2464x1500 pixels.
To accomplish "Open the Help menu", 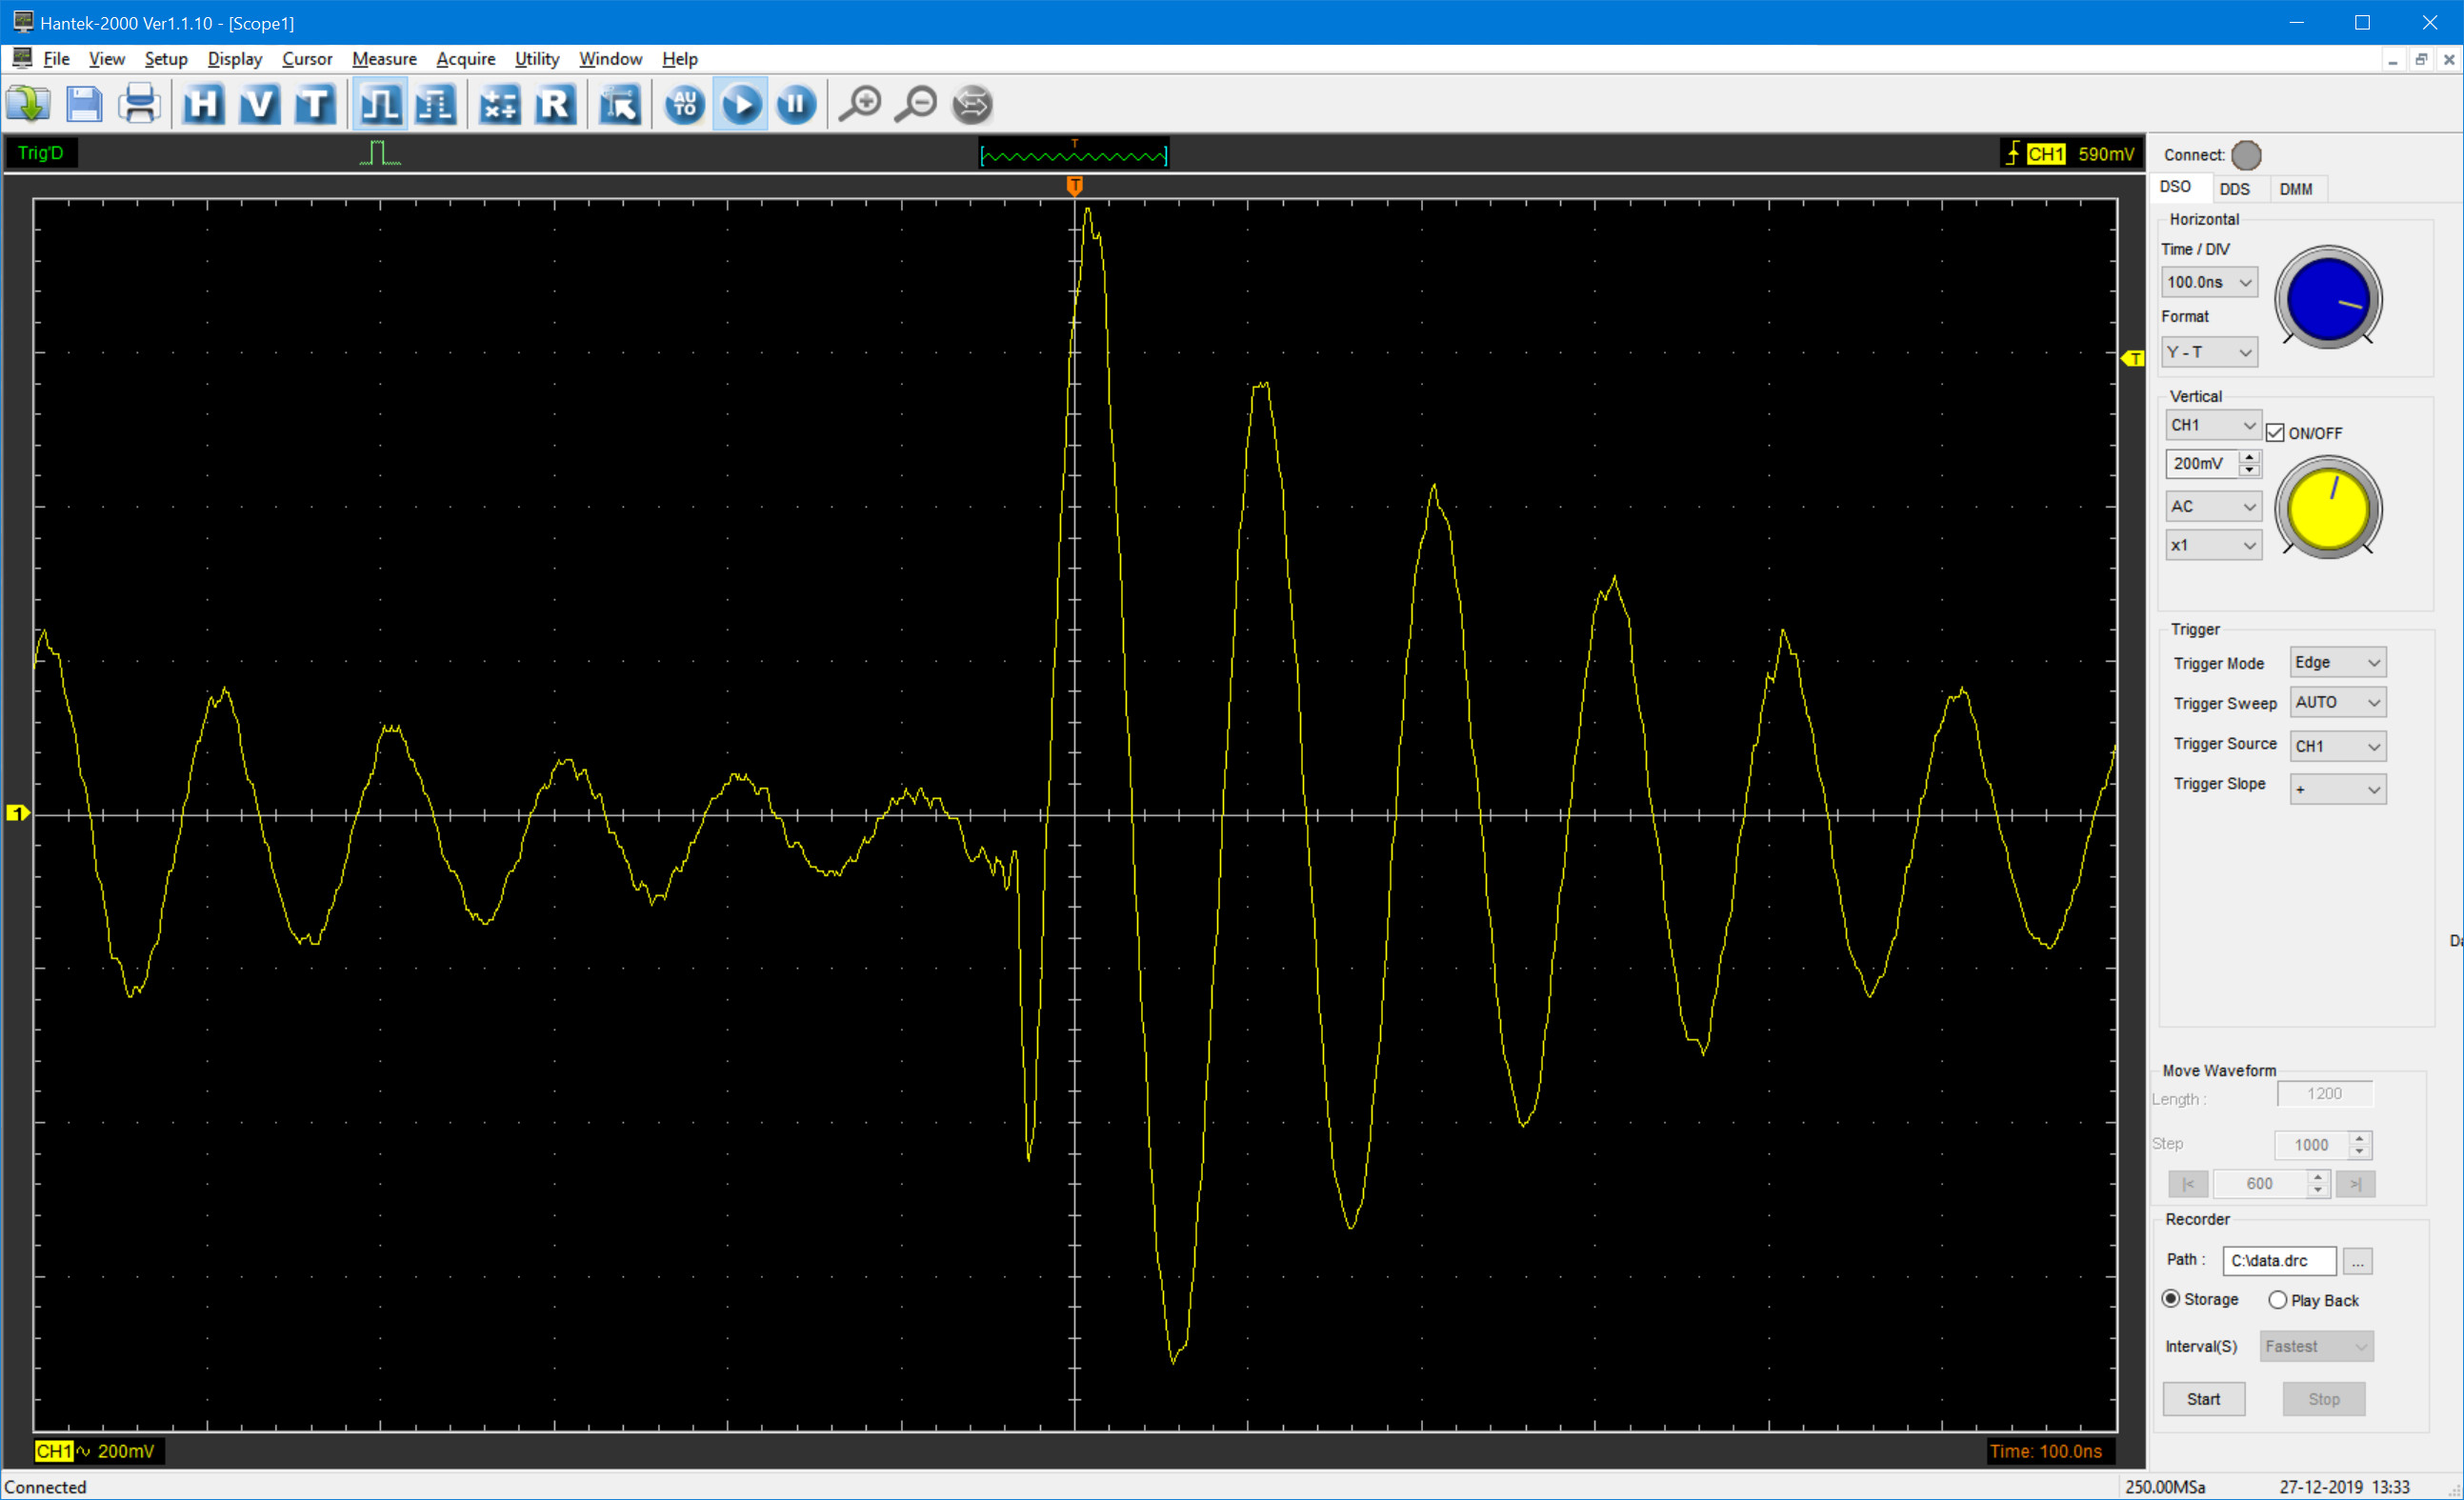I will [x=680, y=59].
